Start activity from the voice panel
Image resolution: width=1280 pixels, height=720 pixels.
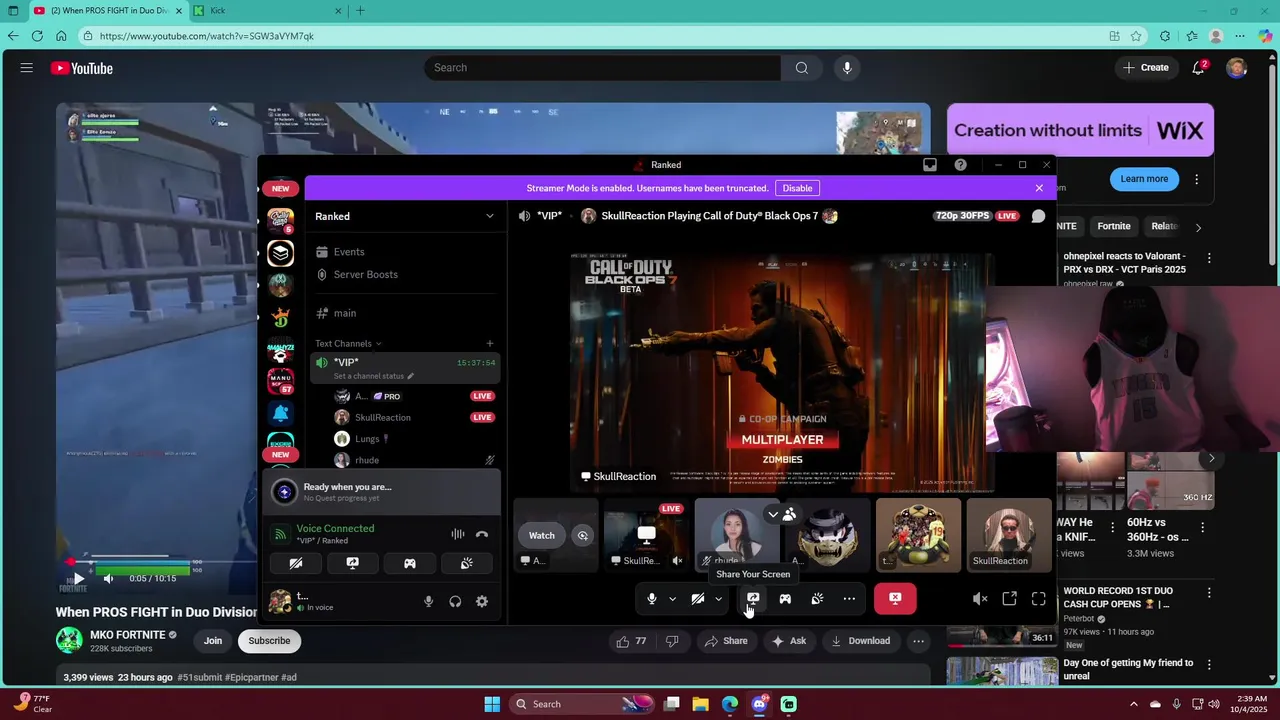coord(409,564)
